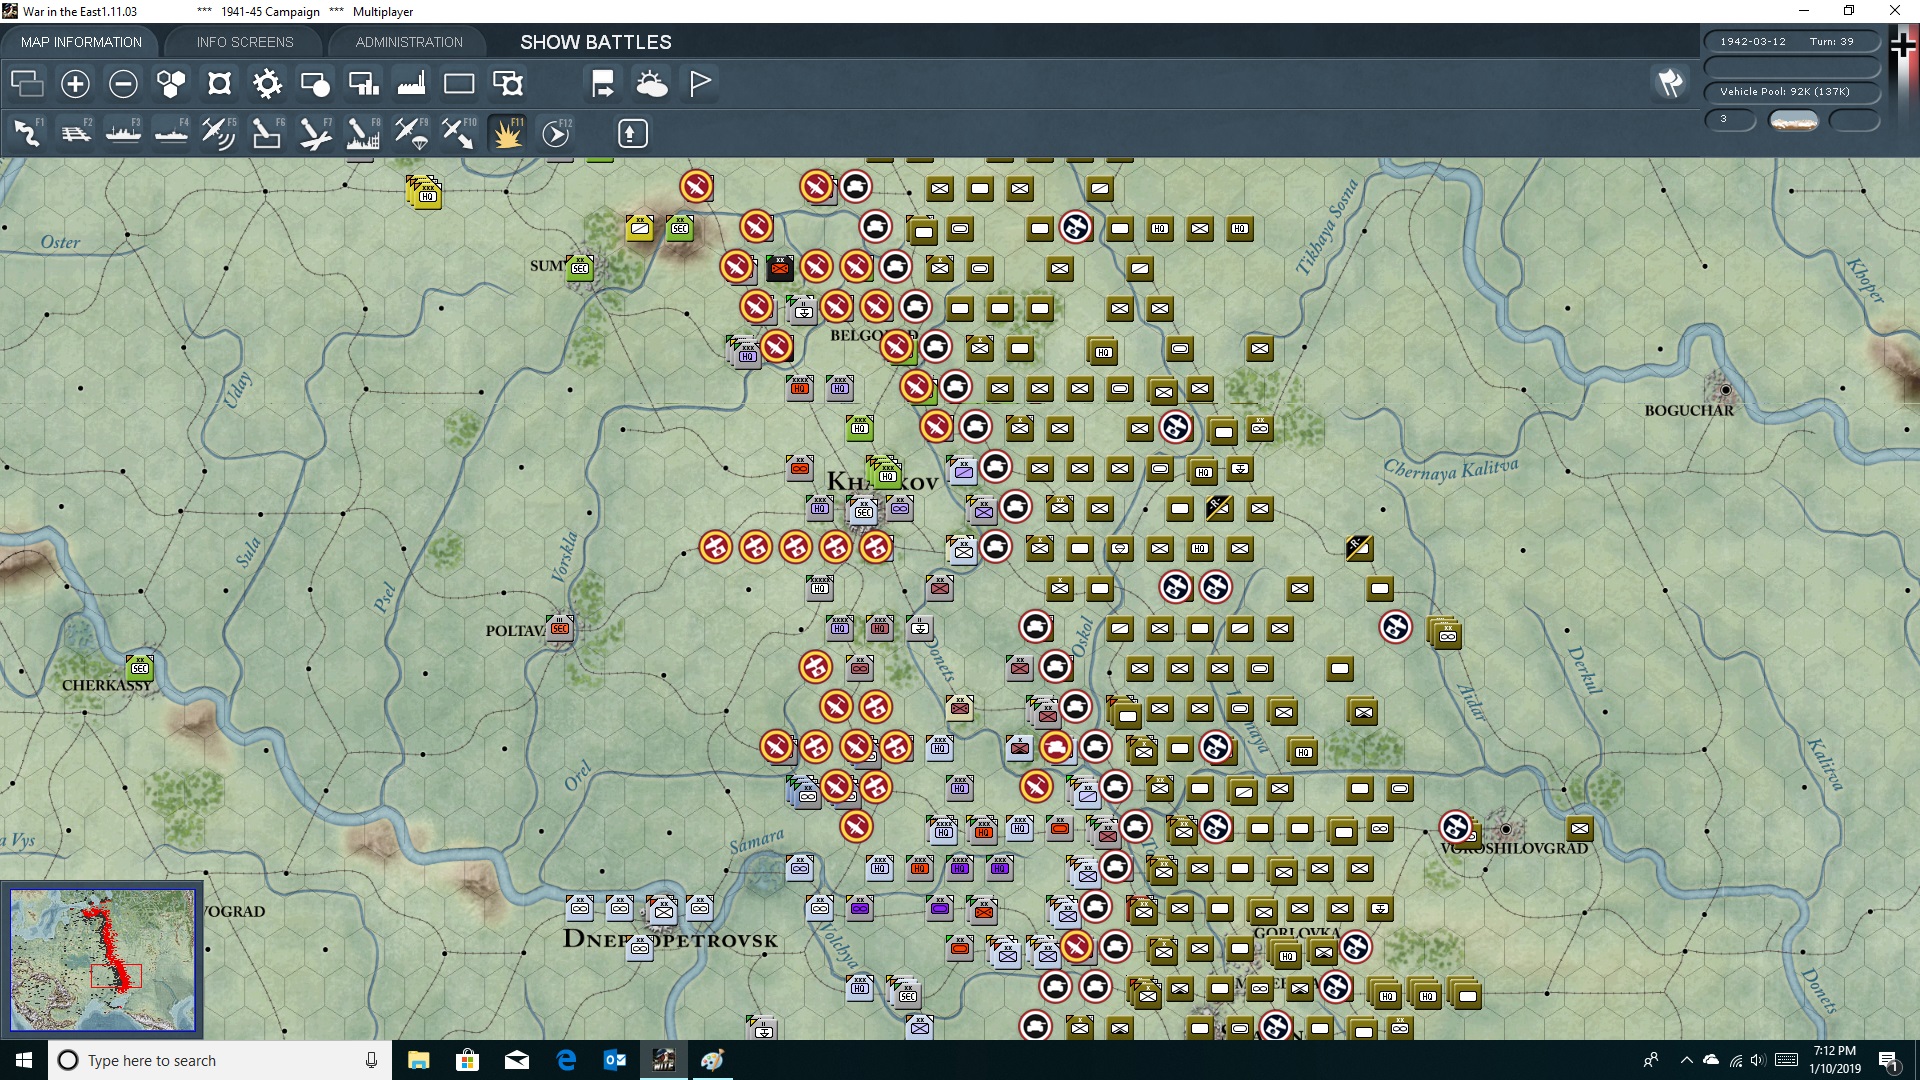Open the F2 rail transport mode

tap(76, 133)
